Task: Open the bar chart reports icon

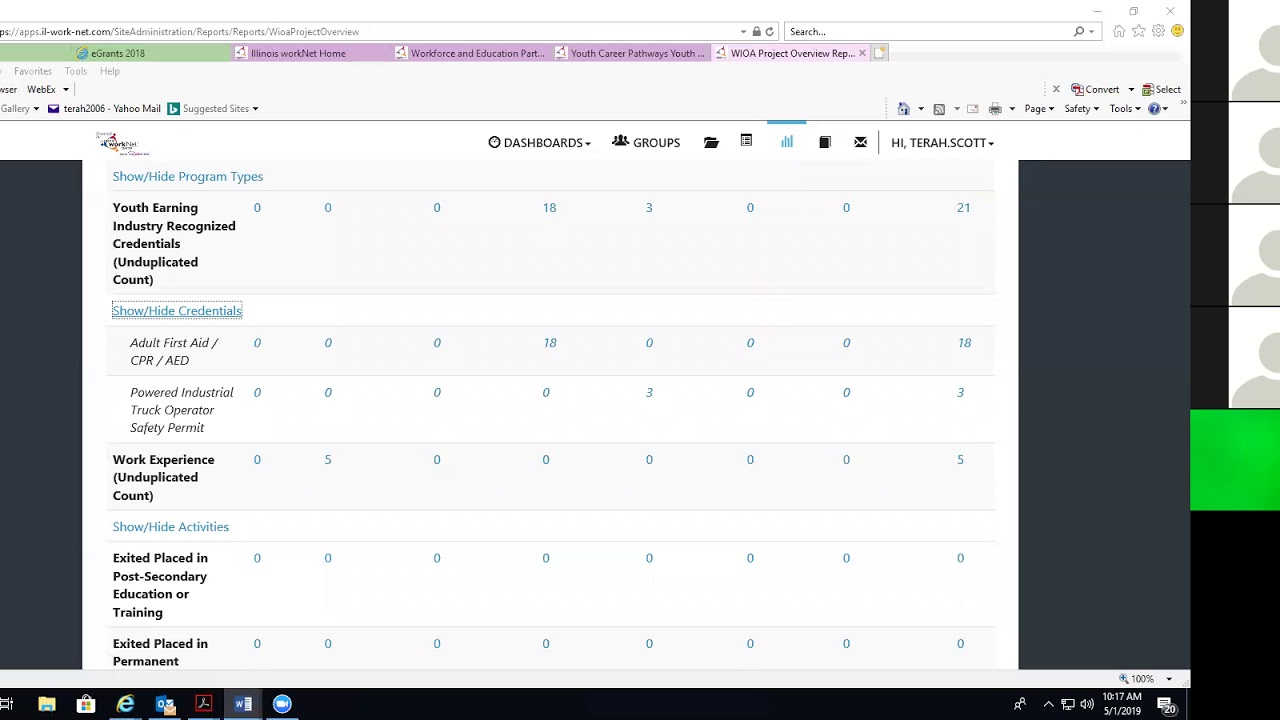Action: coord(787,142)
